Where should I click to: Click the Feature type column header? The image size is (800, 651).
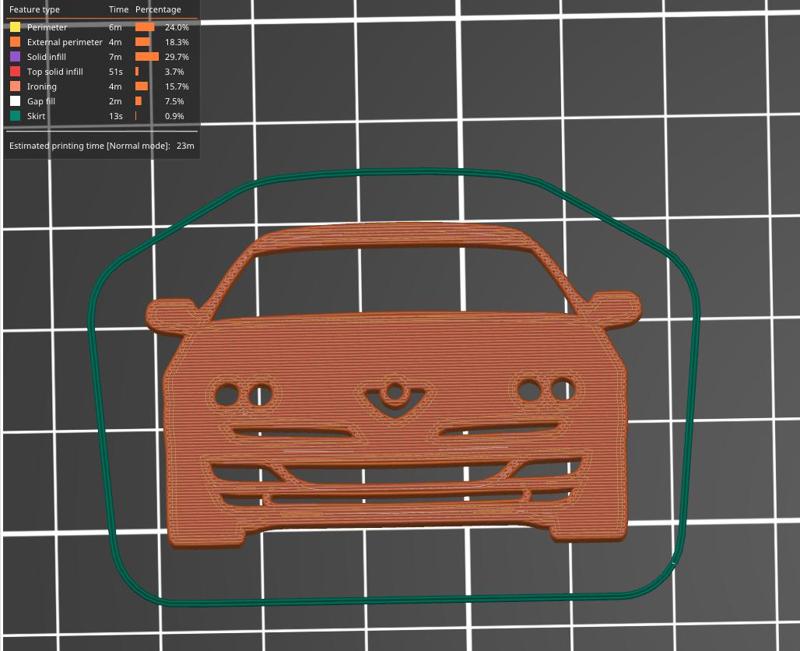pos(37,9)
